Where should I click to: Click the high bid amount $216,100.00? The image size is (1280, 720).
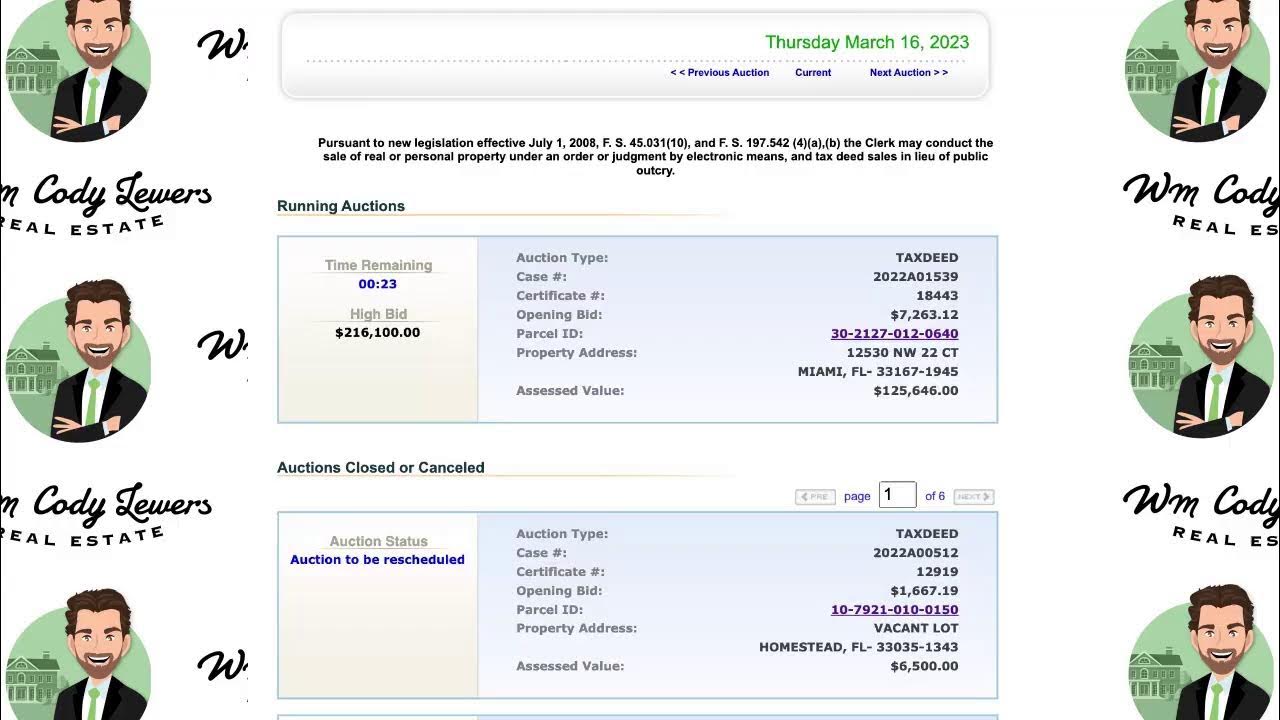coord(378,332)
